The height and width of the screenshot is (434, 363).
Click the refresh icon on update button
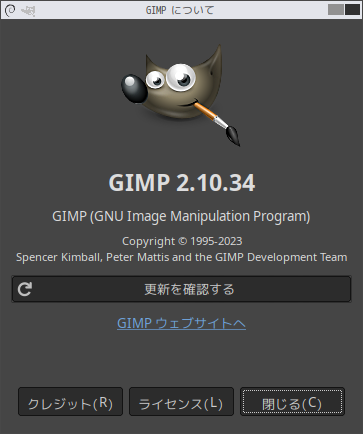(25, 289)
